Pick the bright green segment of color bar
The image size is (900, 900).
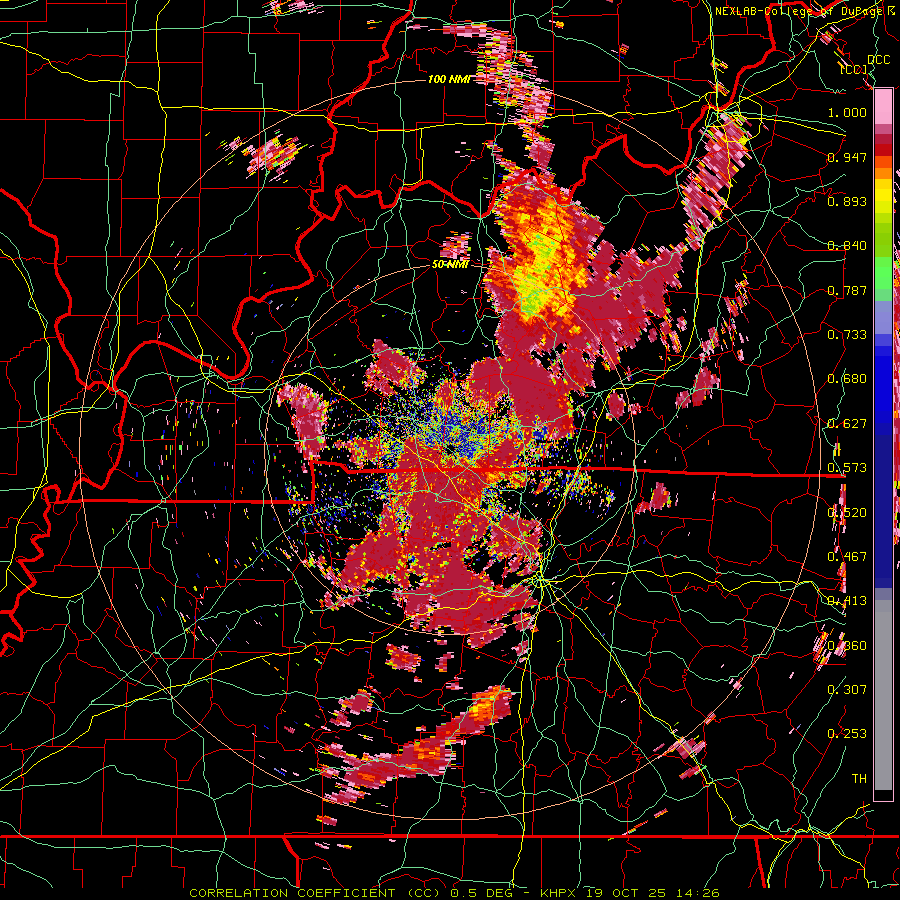point(883,274)
